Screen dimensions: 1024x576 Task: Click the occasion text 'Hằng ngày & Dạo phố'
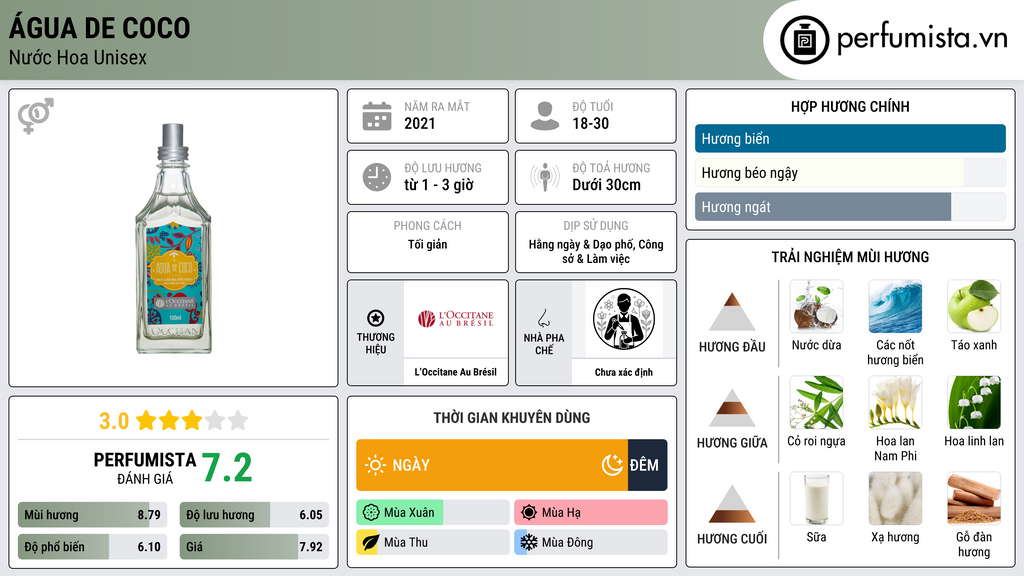pos(581,244)
